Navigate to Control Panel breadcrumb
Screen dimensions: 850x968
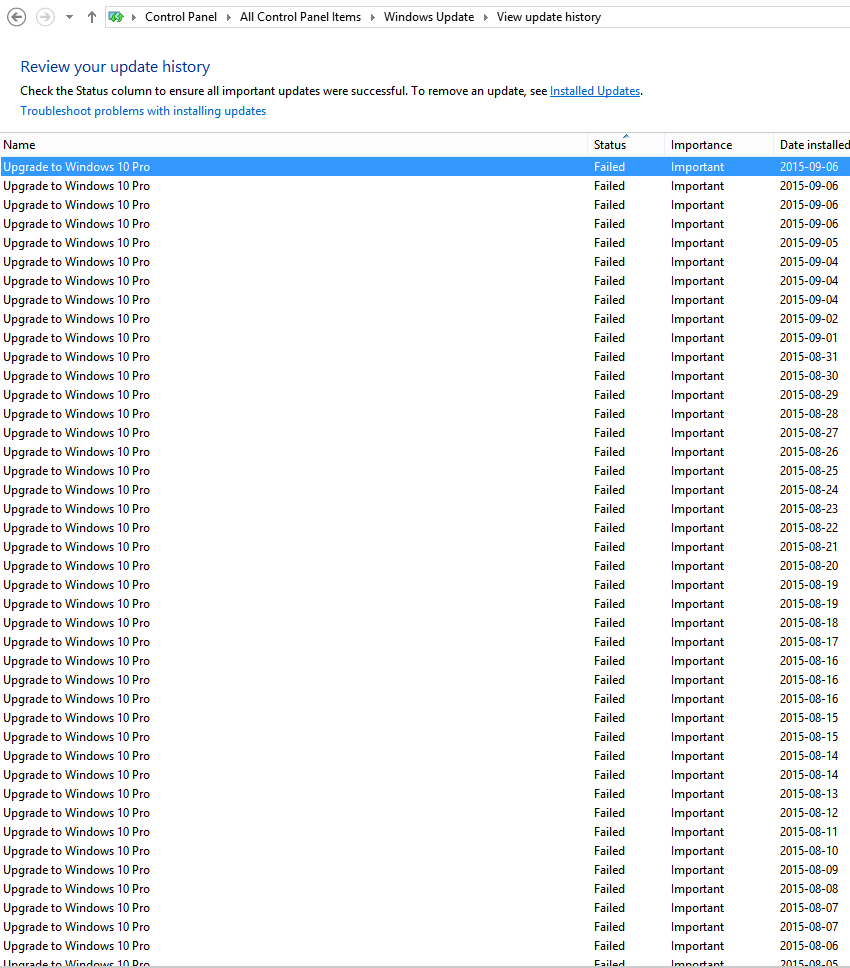[x=181, y=17]
